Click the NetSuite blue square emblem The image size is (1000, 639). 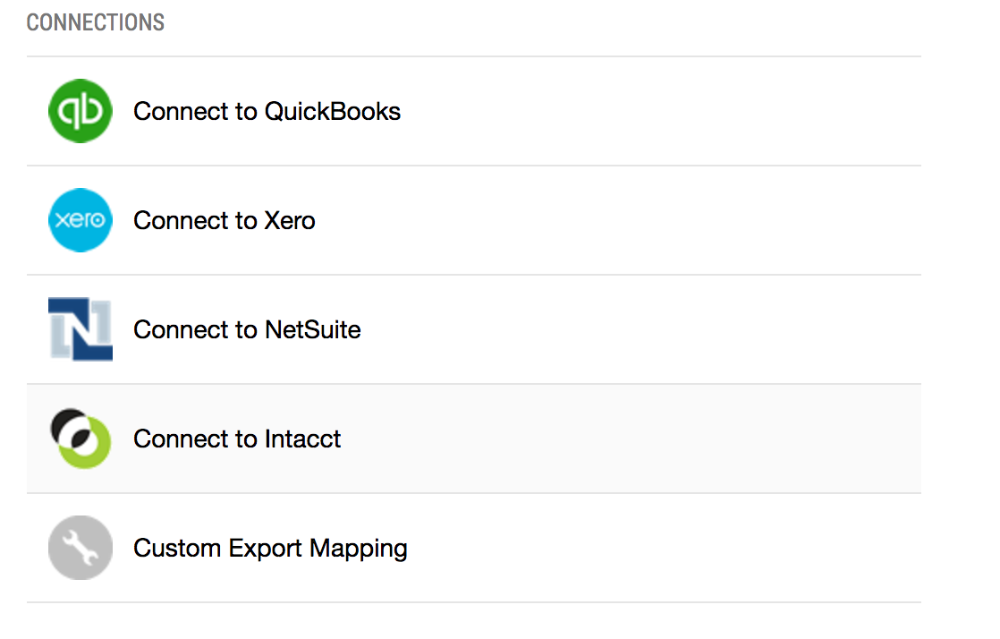point(80,329)
